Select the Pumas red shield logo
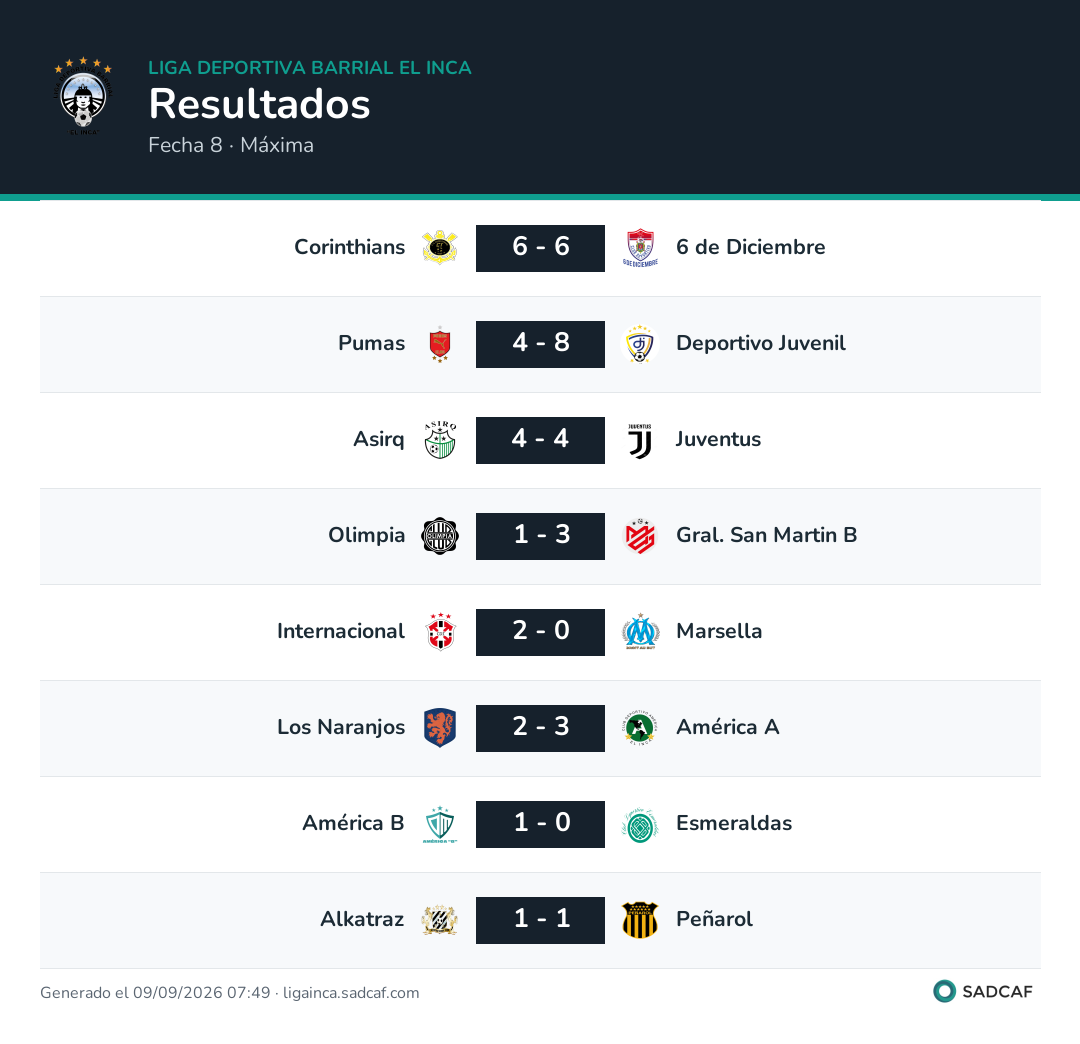 (440, 344)
